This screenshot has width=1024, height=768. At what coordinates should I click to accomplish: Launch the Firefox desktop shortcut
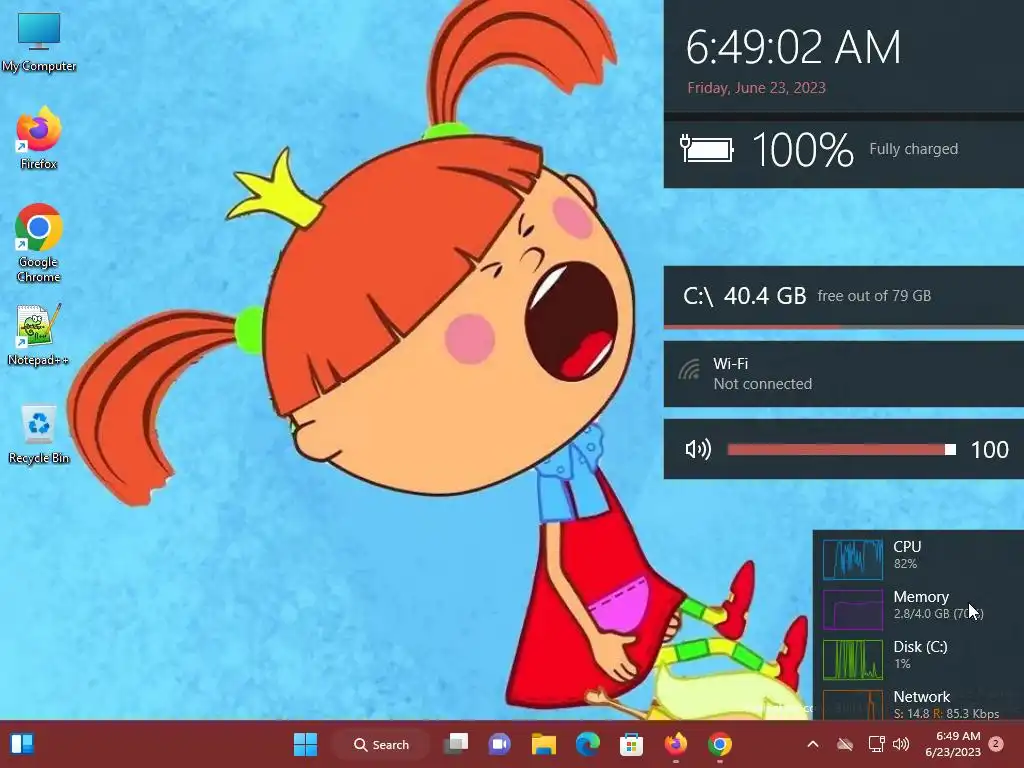tap(39, 139)
